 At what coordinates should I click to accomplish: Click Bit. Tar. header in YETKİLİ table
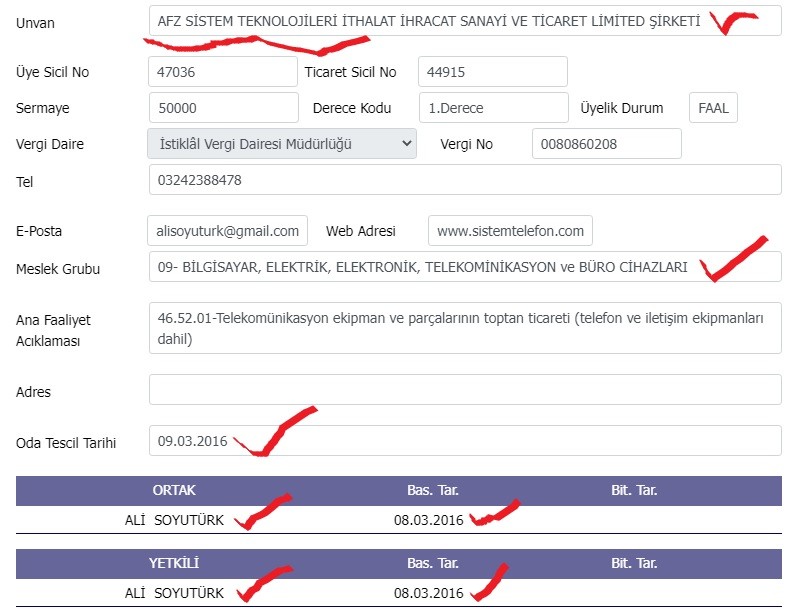tap(634, 563)
